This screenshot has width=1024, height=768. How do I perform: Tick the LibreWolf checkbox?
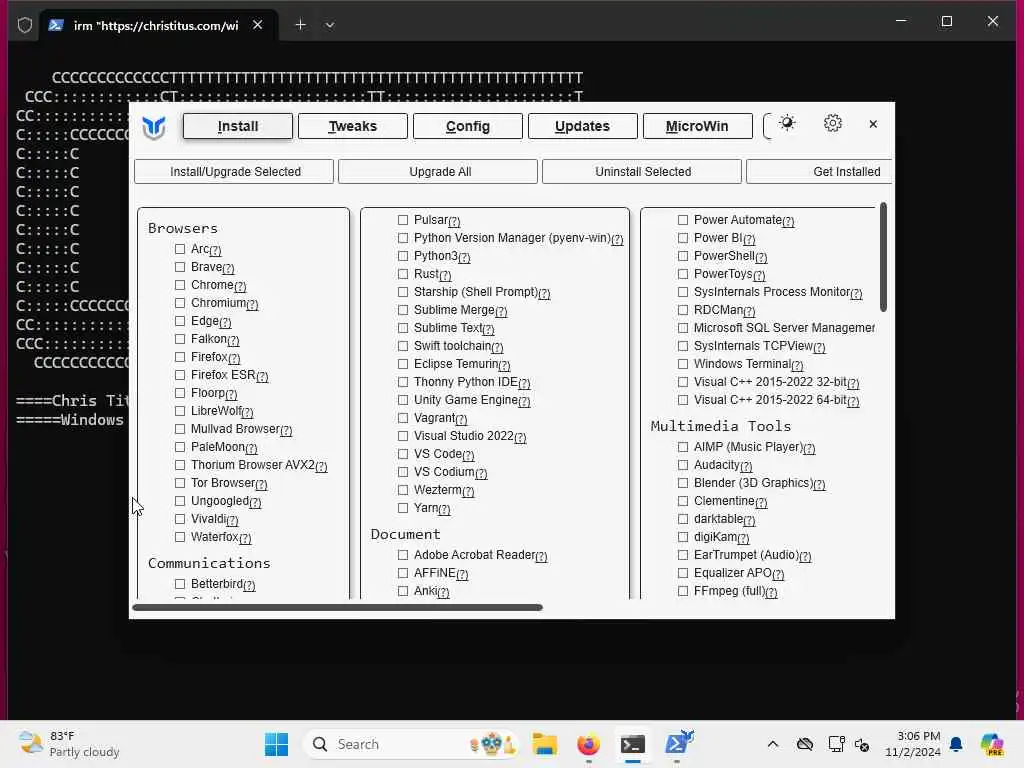(x=180, y=411)
